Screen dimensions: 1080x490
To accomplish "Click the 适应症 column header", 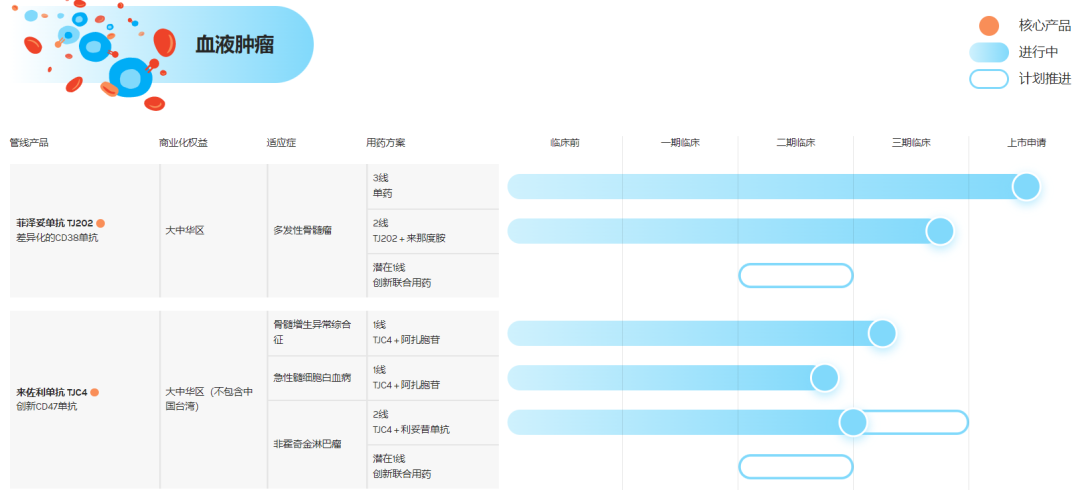I will (x=281, y=143).
